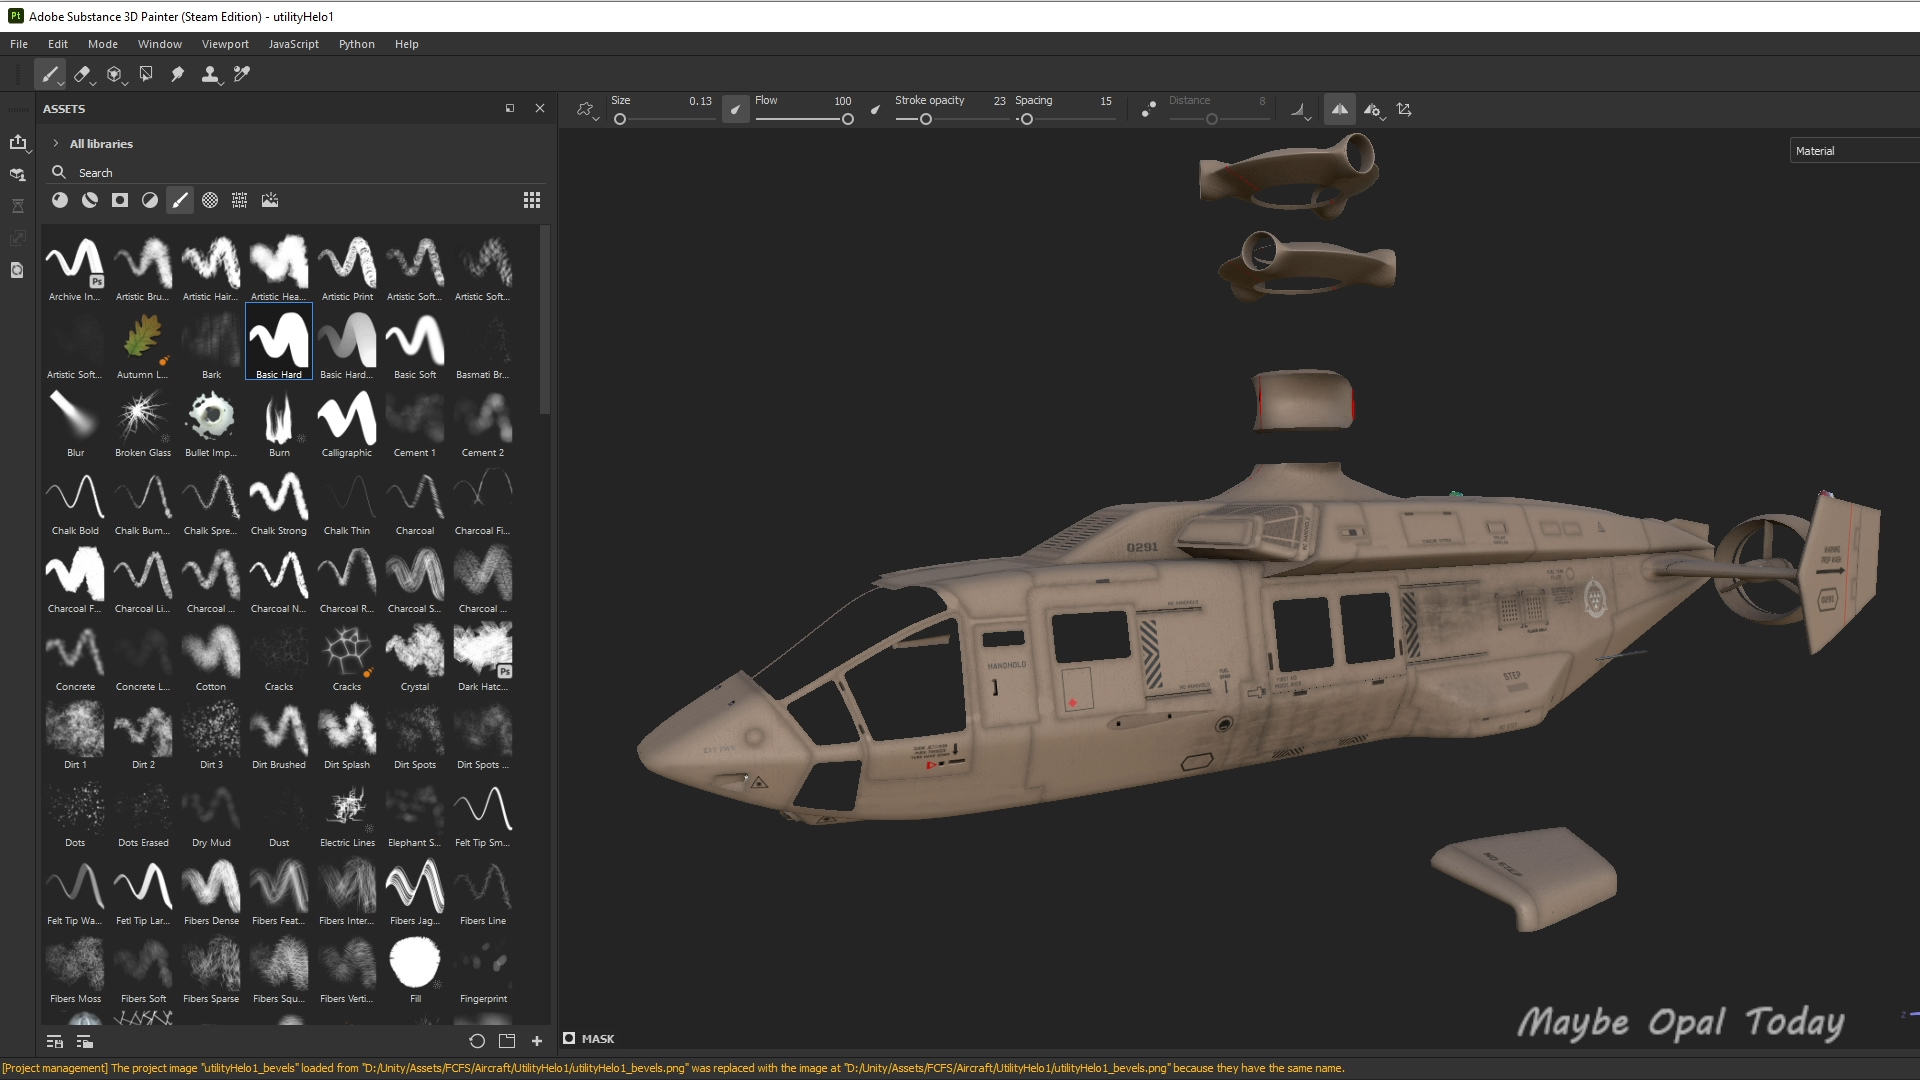This screenshot has width=1920, height=1080.
Task: Open the Mode menu
Action: pos(102,44)
